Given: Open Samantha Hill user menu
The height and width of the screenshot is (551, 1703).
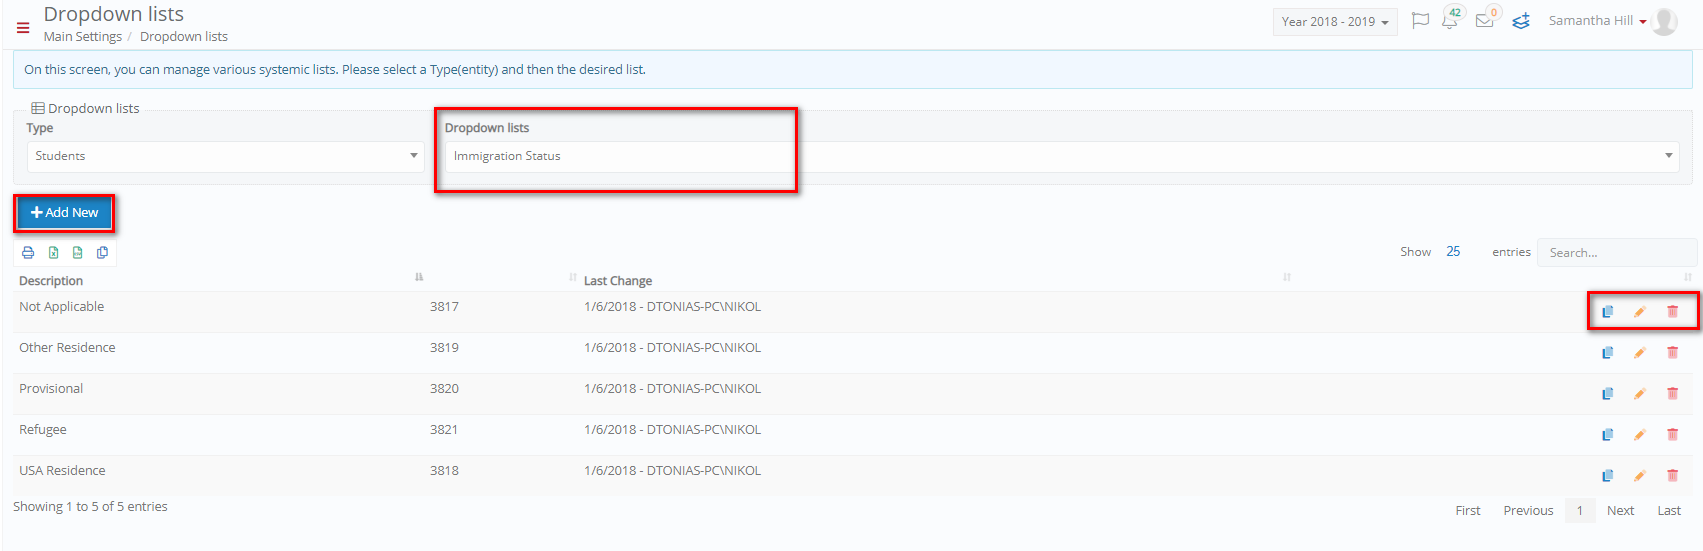Looking at the screenshot, I should point(1597,21).
